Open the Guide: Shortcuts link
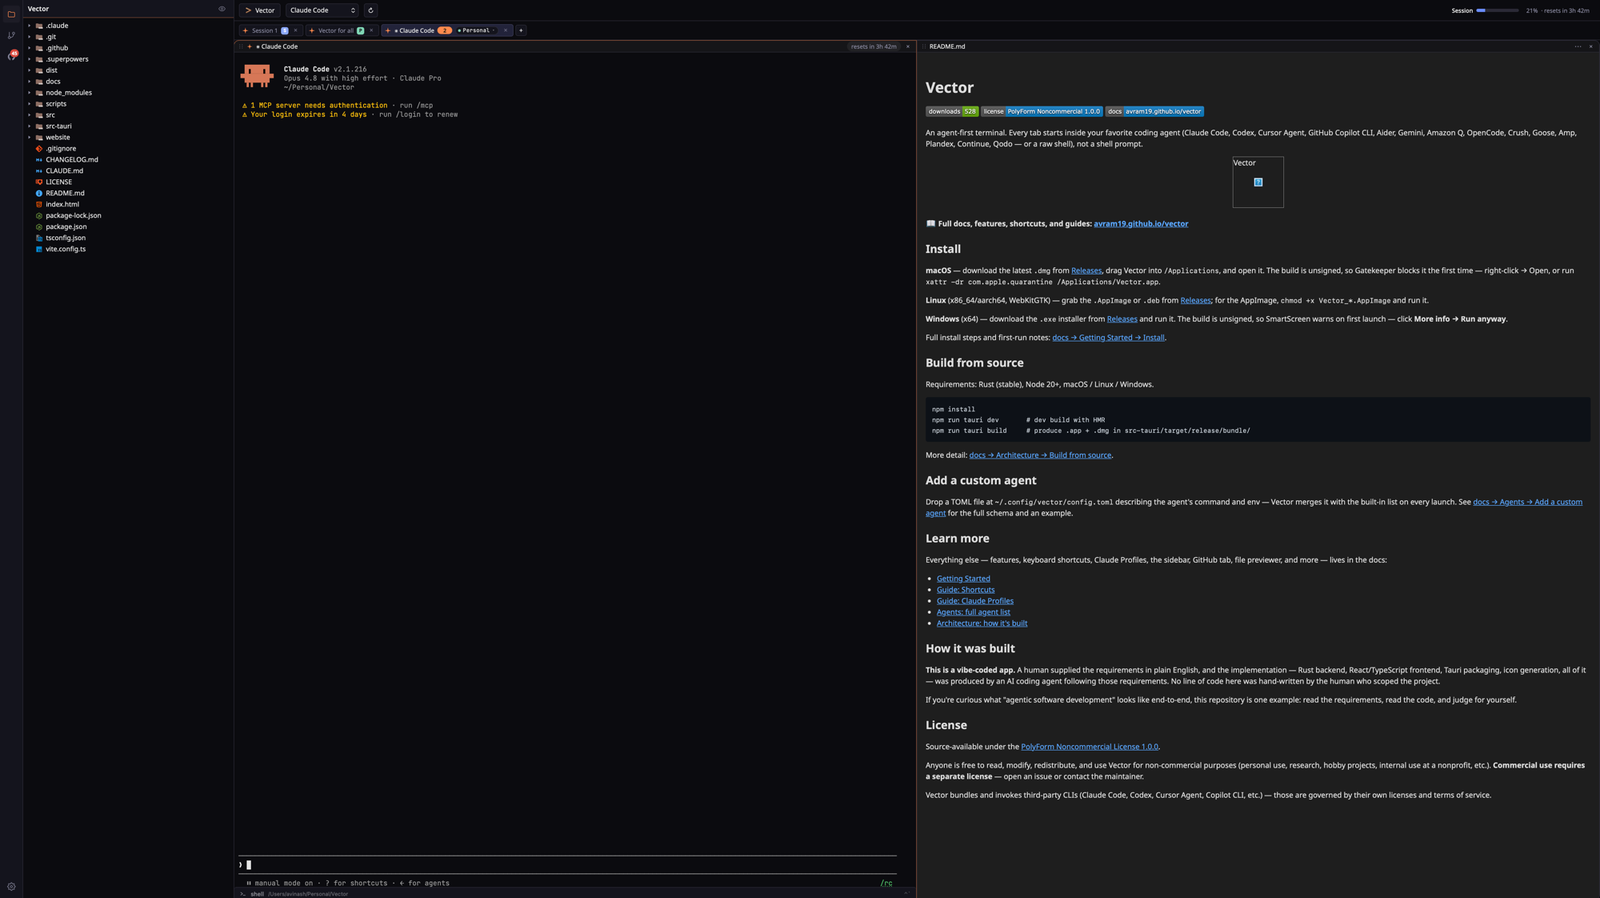The image size is (1600, 898). coord(966,590)
